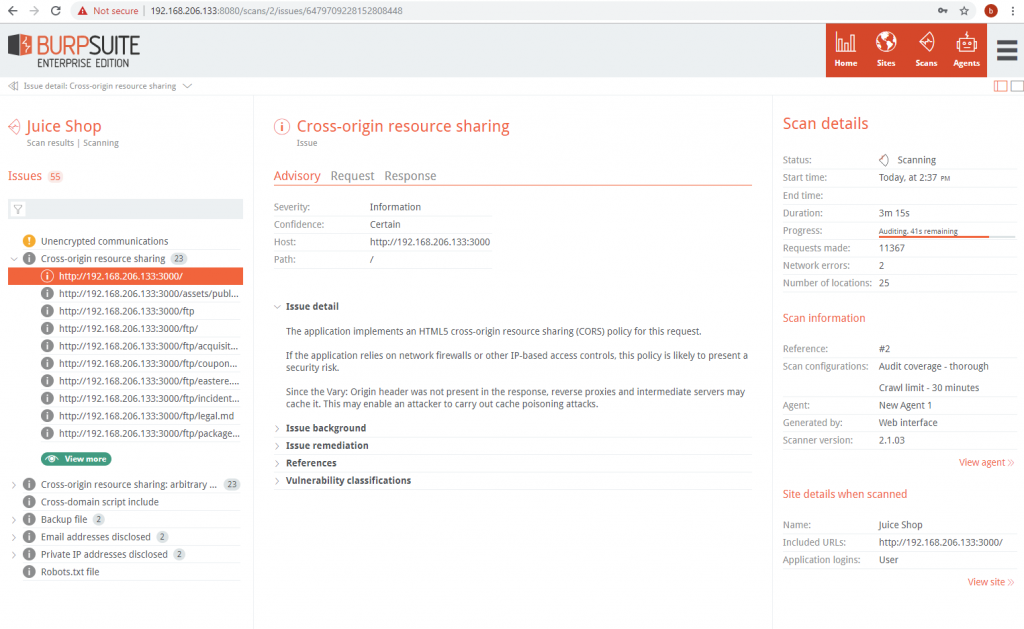Screen dimensions: 1024x629
Task: Follow the View agent link
Action: [x=986, y=462]
